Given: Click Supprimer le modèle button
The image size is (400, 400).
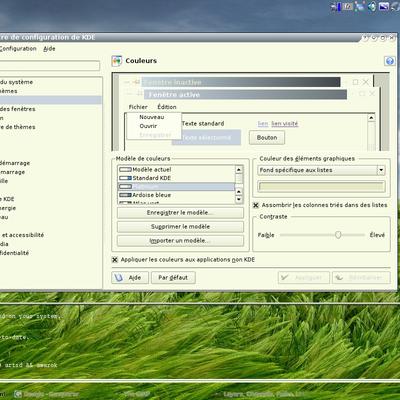Looking at the screenshot, I should click(180, 227).
